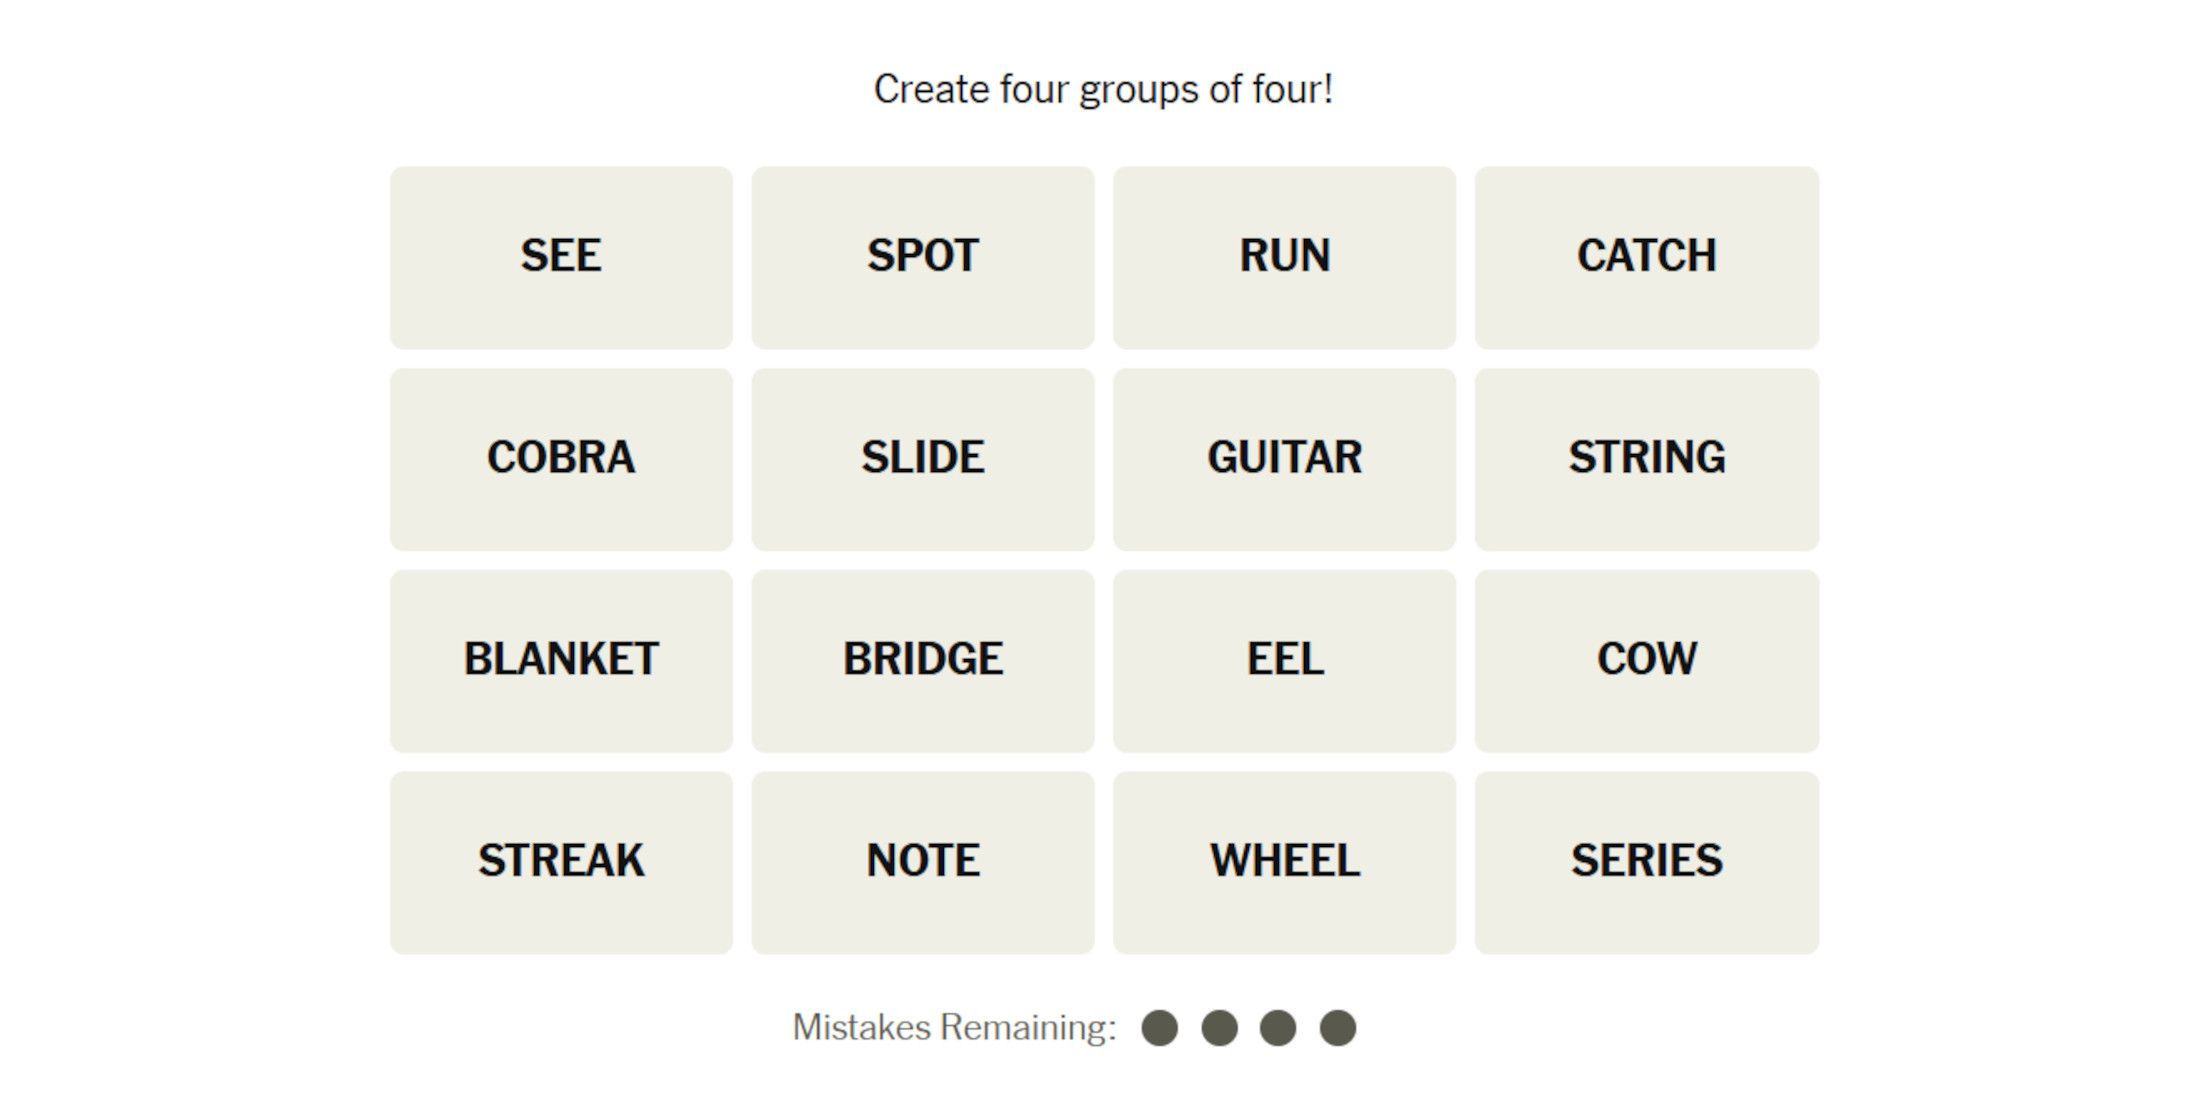Select the WHEEL tile
The height and width of the screenshot is (1100, 2200).
(x=1285, y=862)
